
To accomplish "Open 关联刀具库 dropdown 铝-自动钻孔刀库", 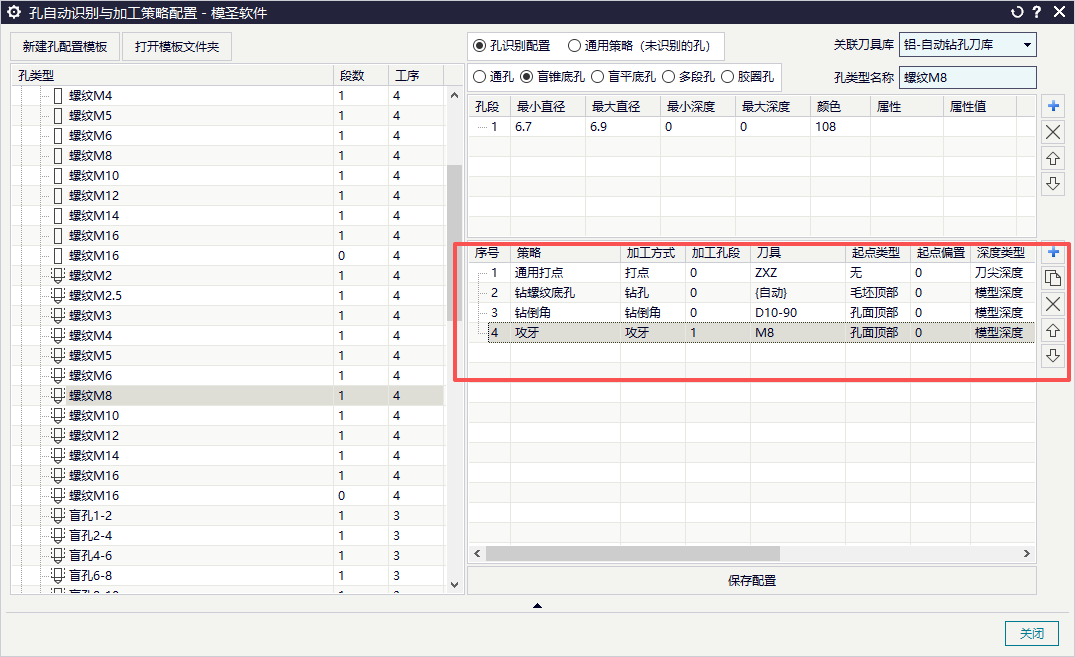I will (967, 45).
